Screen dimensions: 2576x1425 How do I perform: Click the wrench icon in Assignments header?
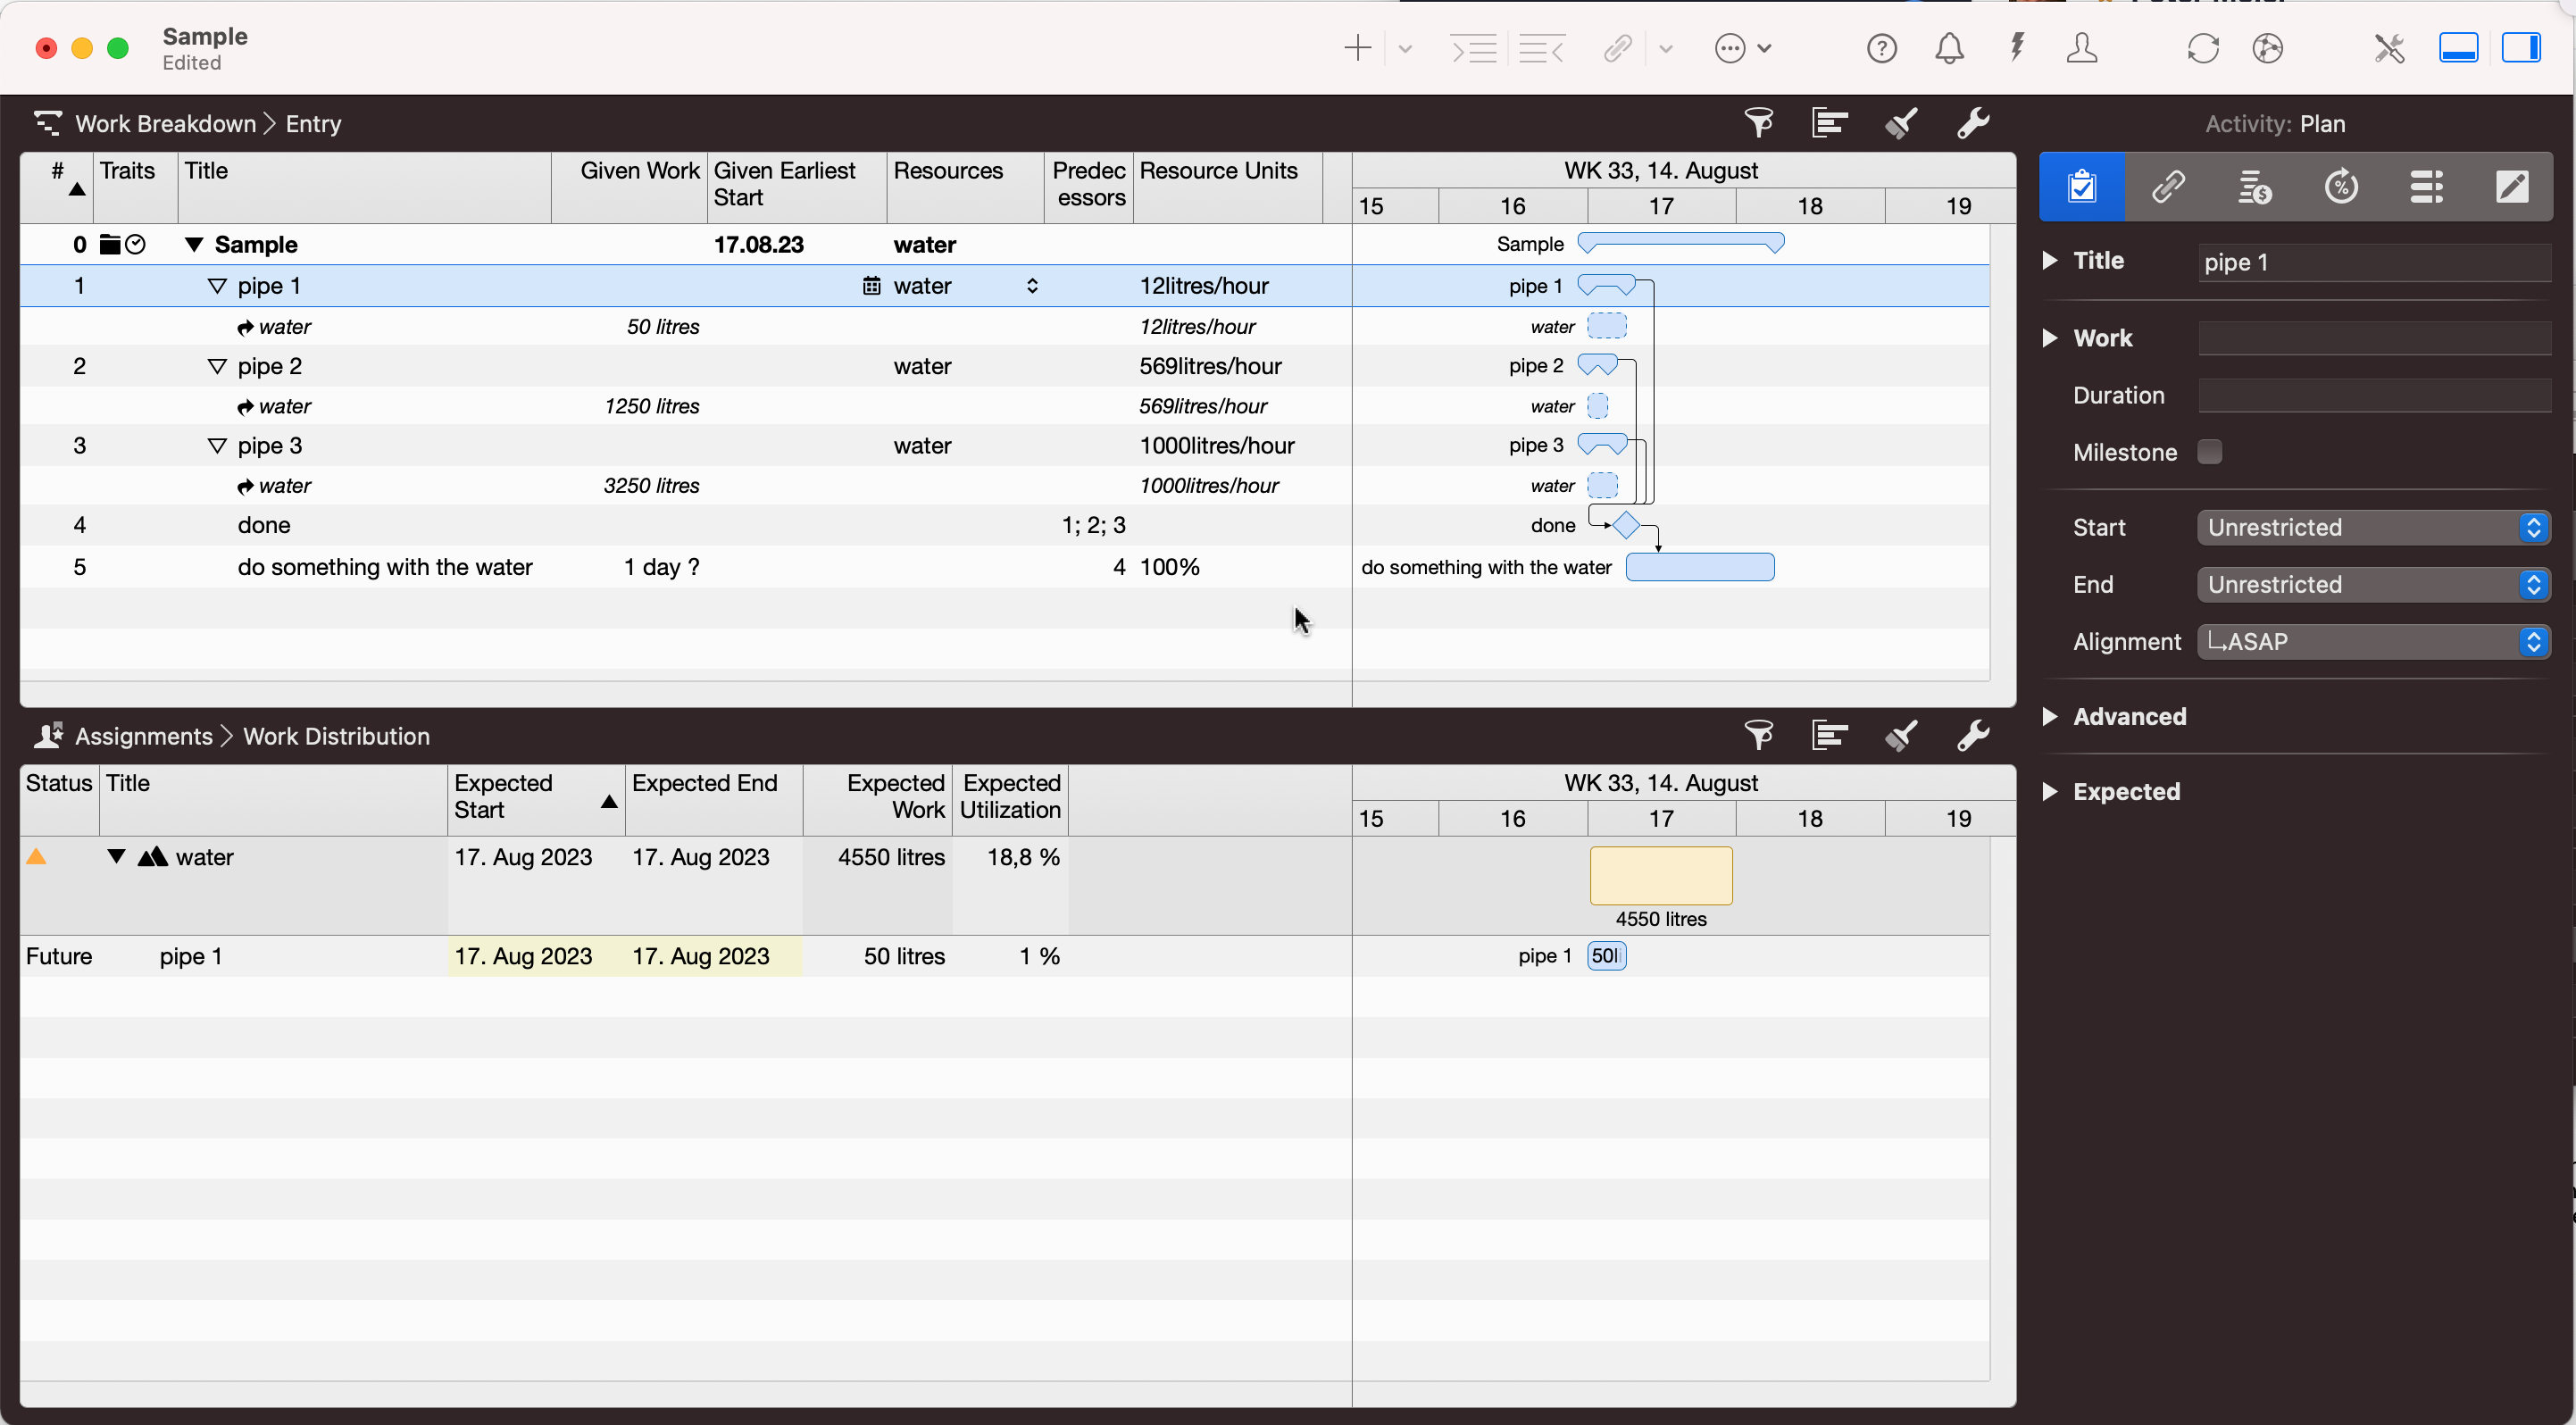pos(1972,735)
